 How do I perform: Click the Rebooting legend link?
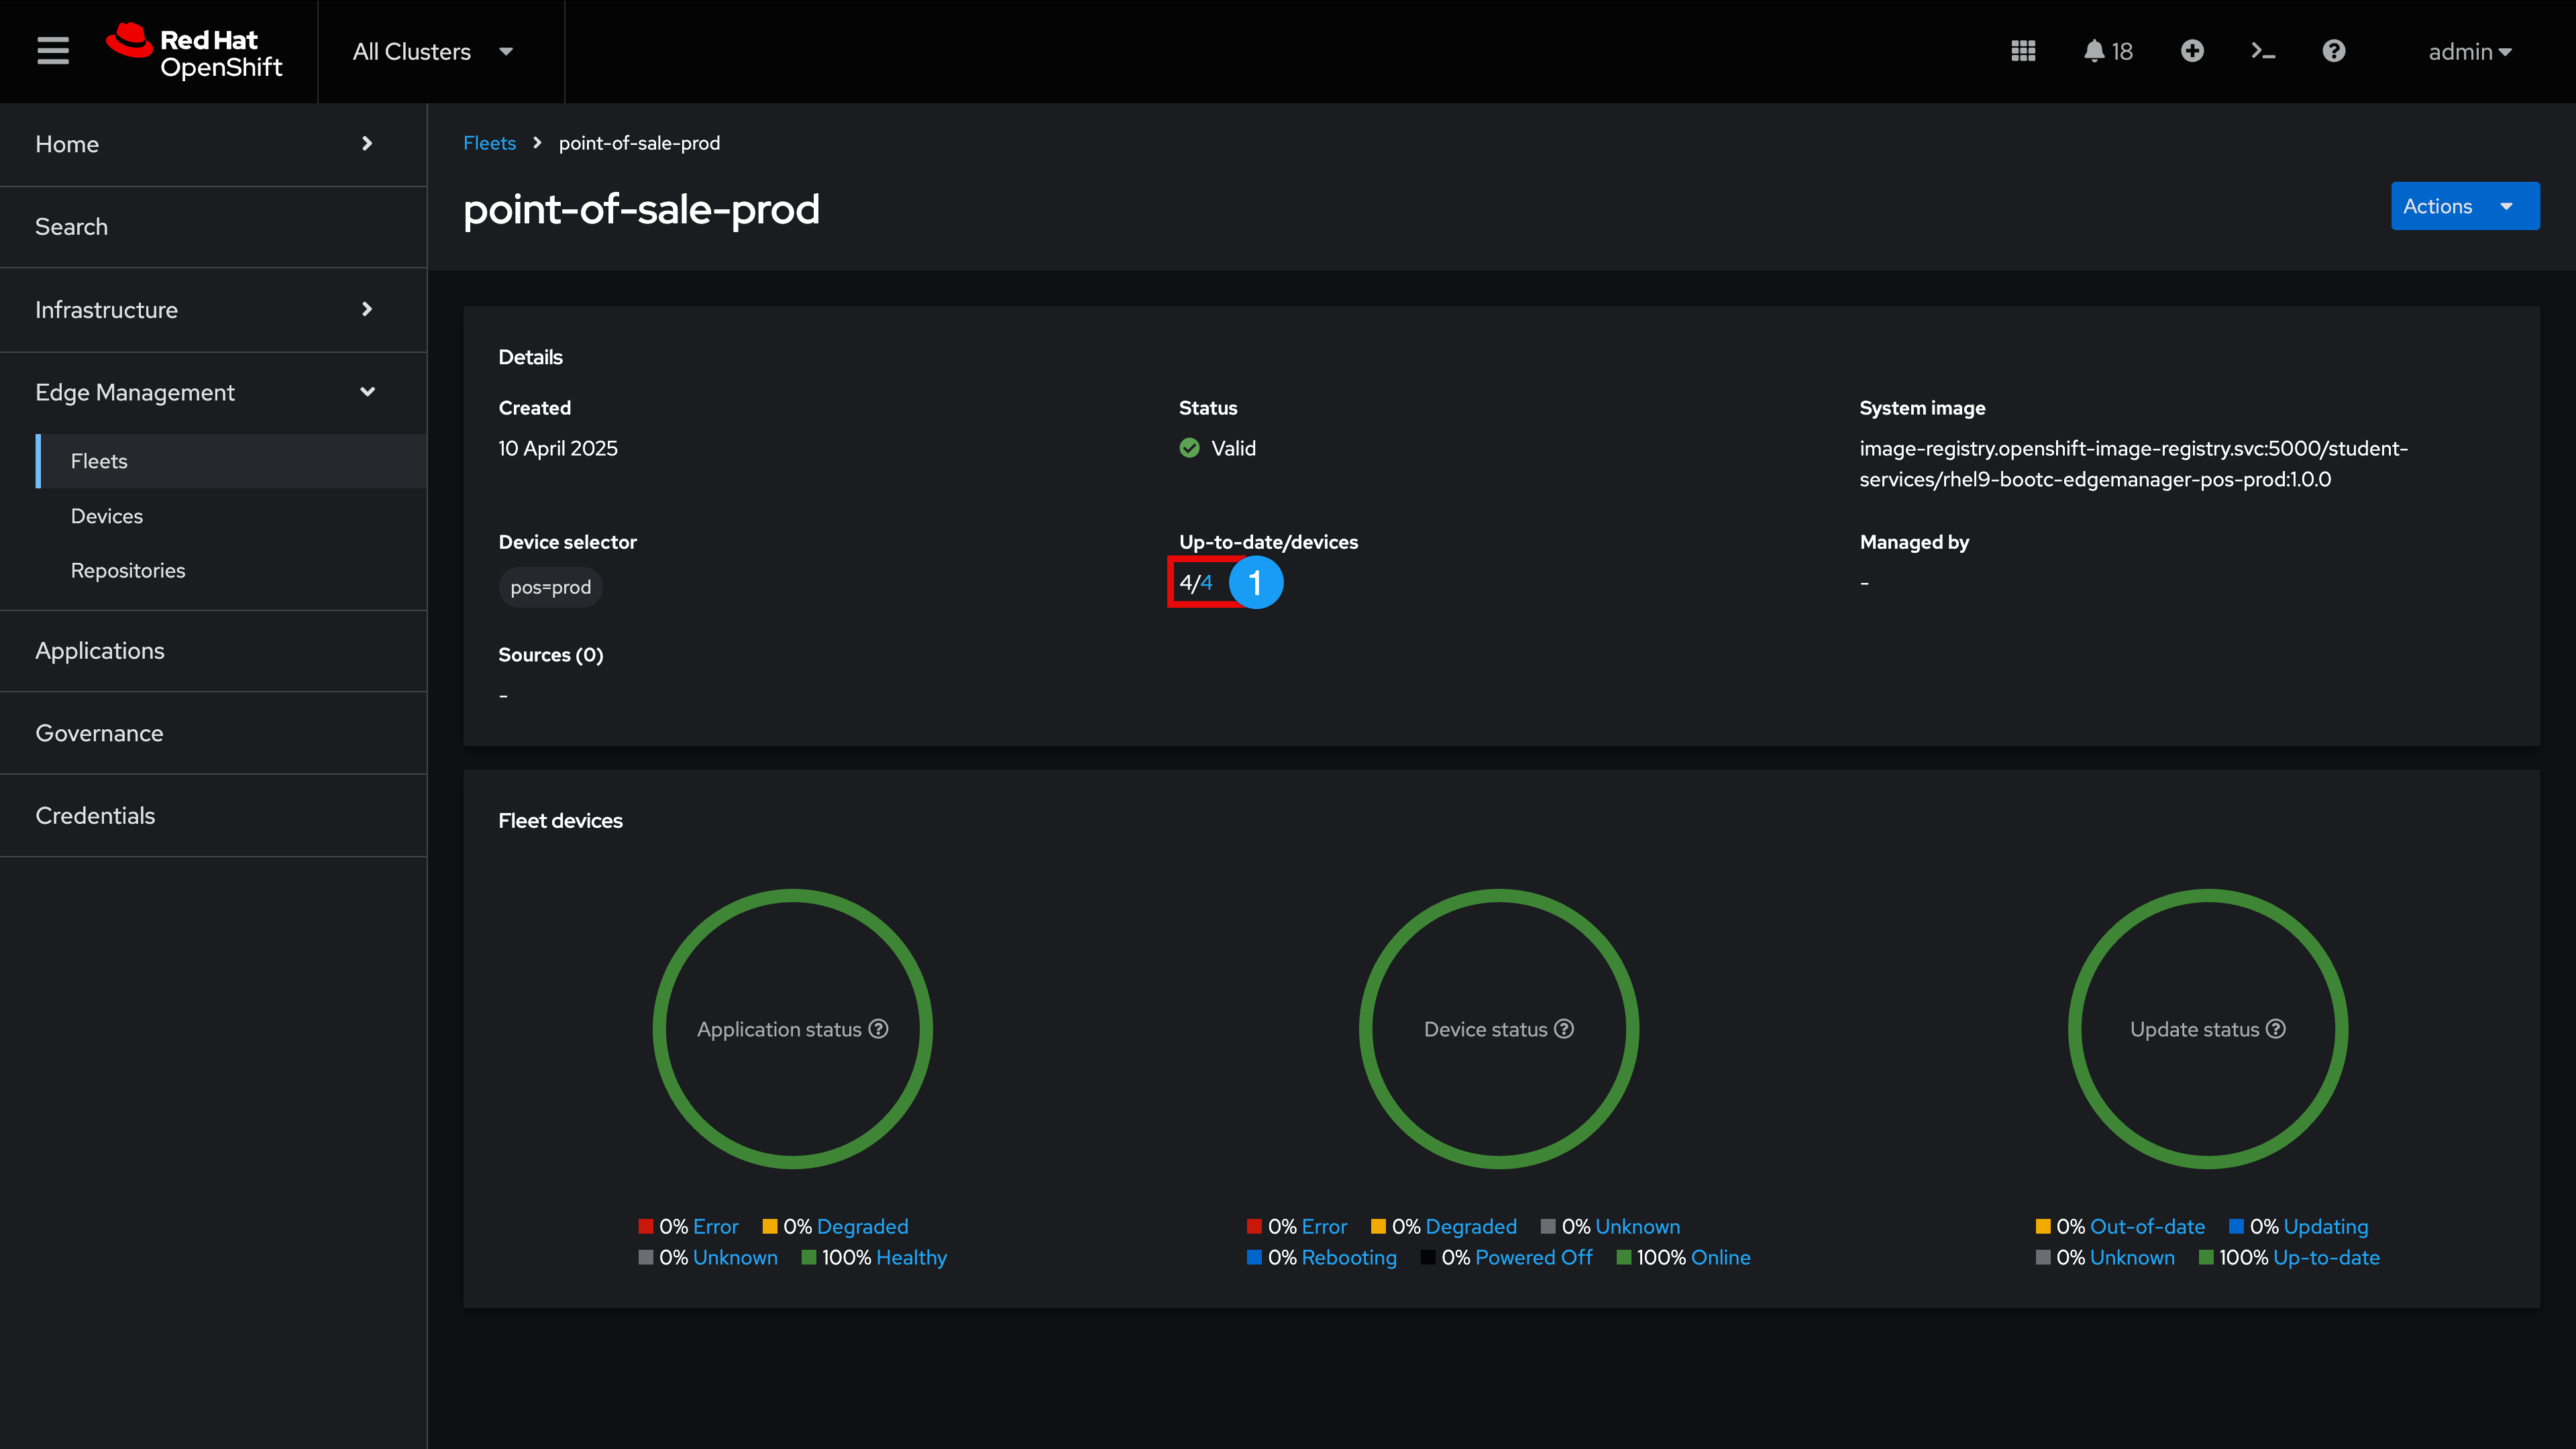tap(1349, 1257)
